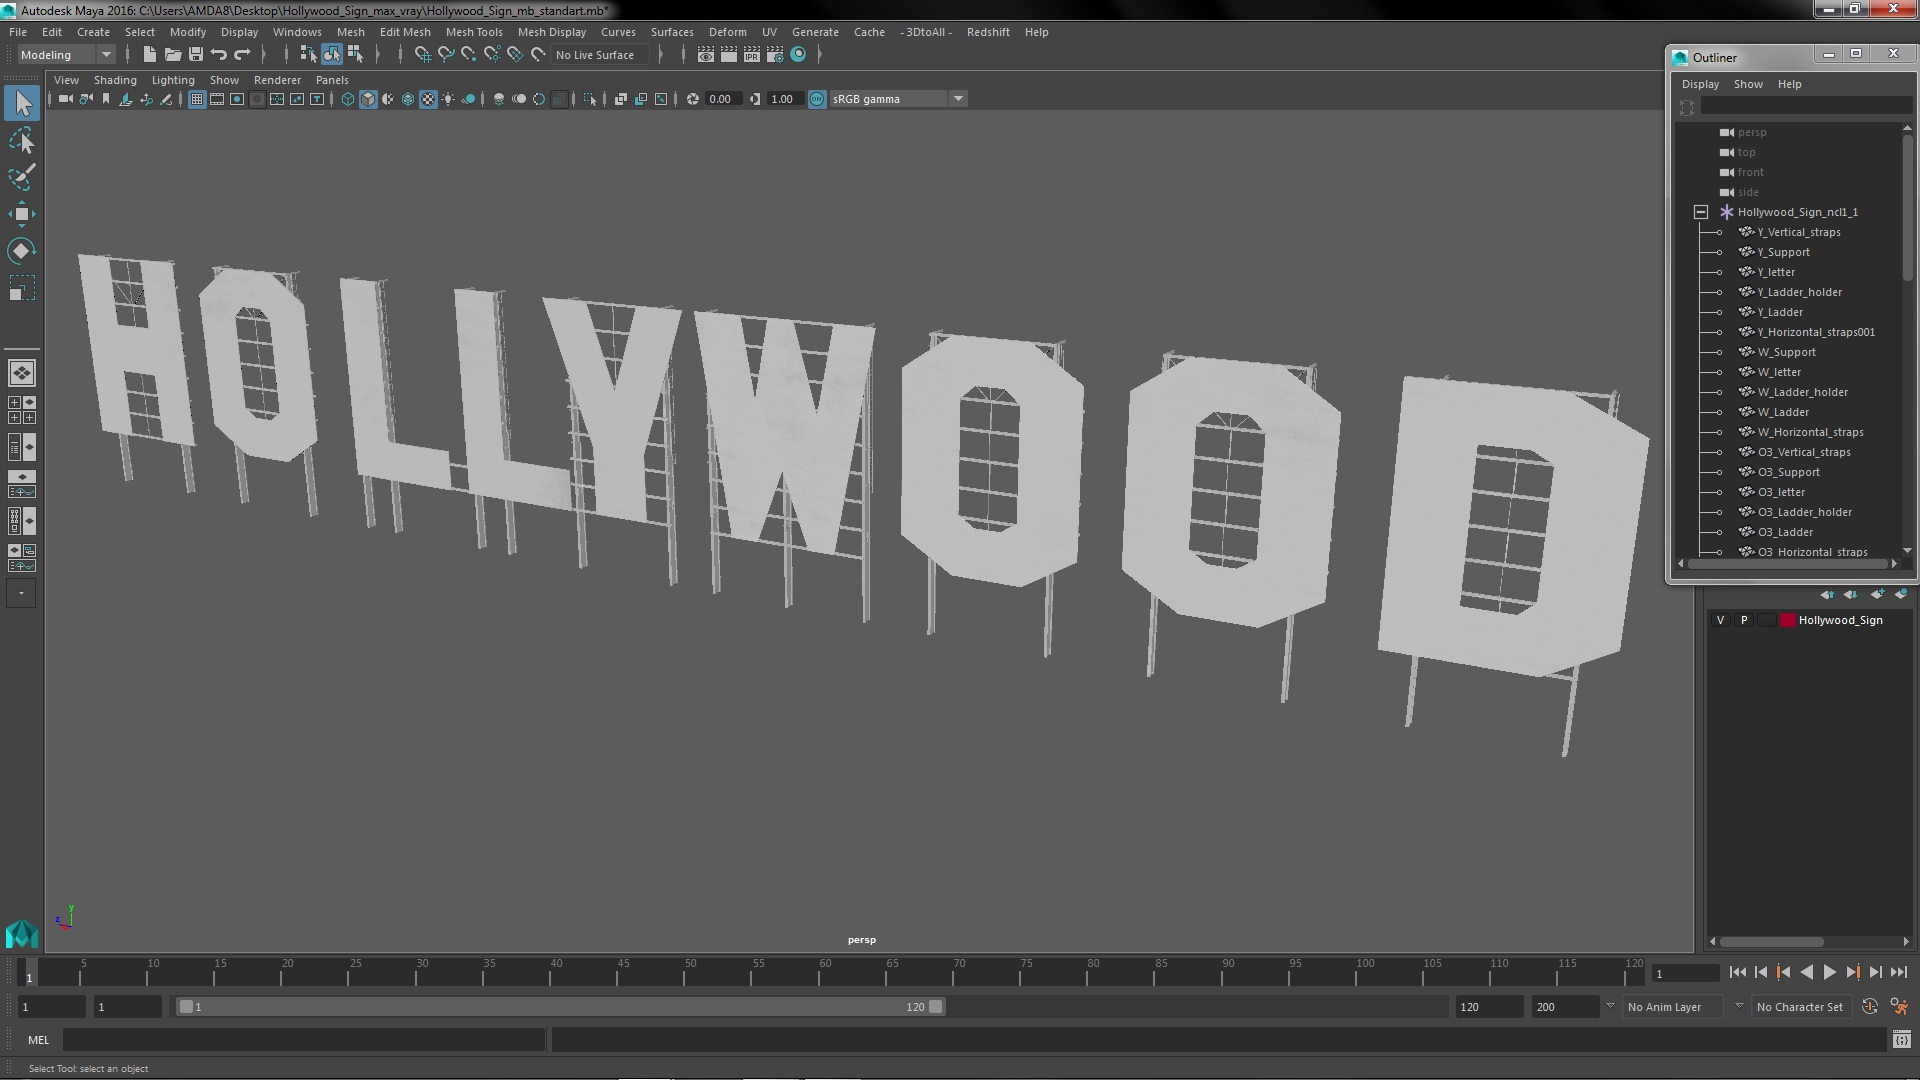Image resolution: width=1920 pixels, height=1080 pixels.
Task: Click the MEL command language label
Action: click(x=38, y=1040)
